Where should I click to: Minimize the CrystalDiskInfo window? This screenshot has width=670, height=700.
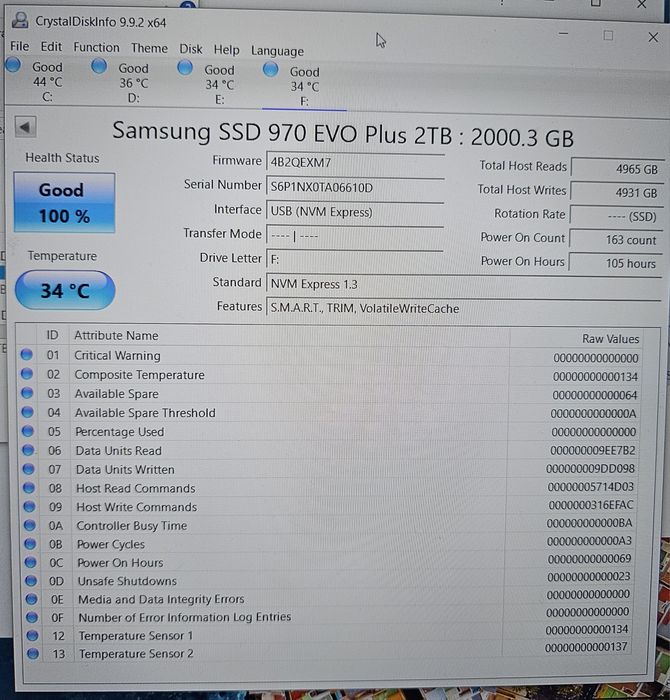coord(563,33)
